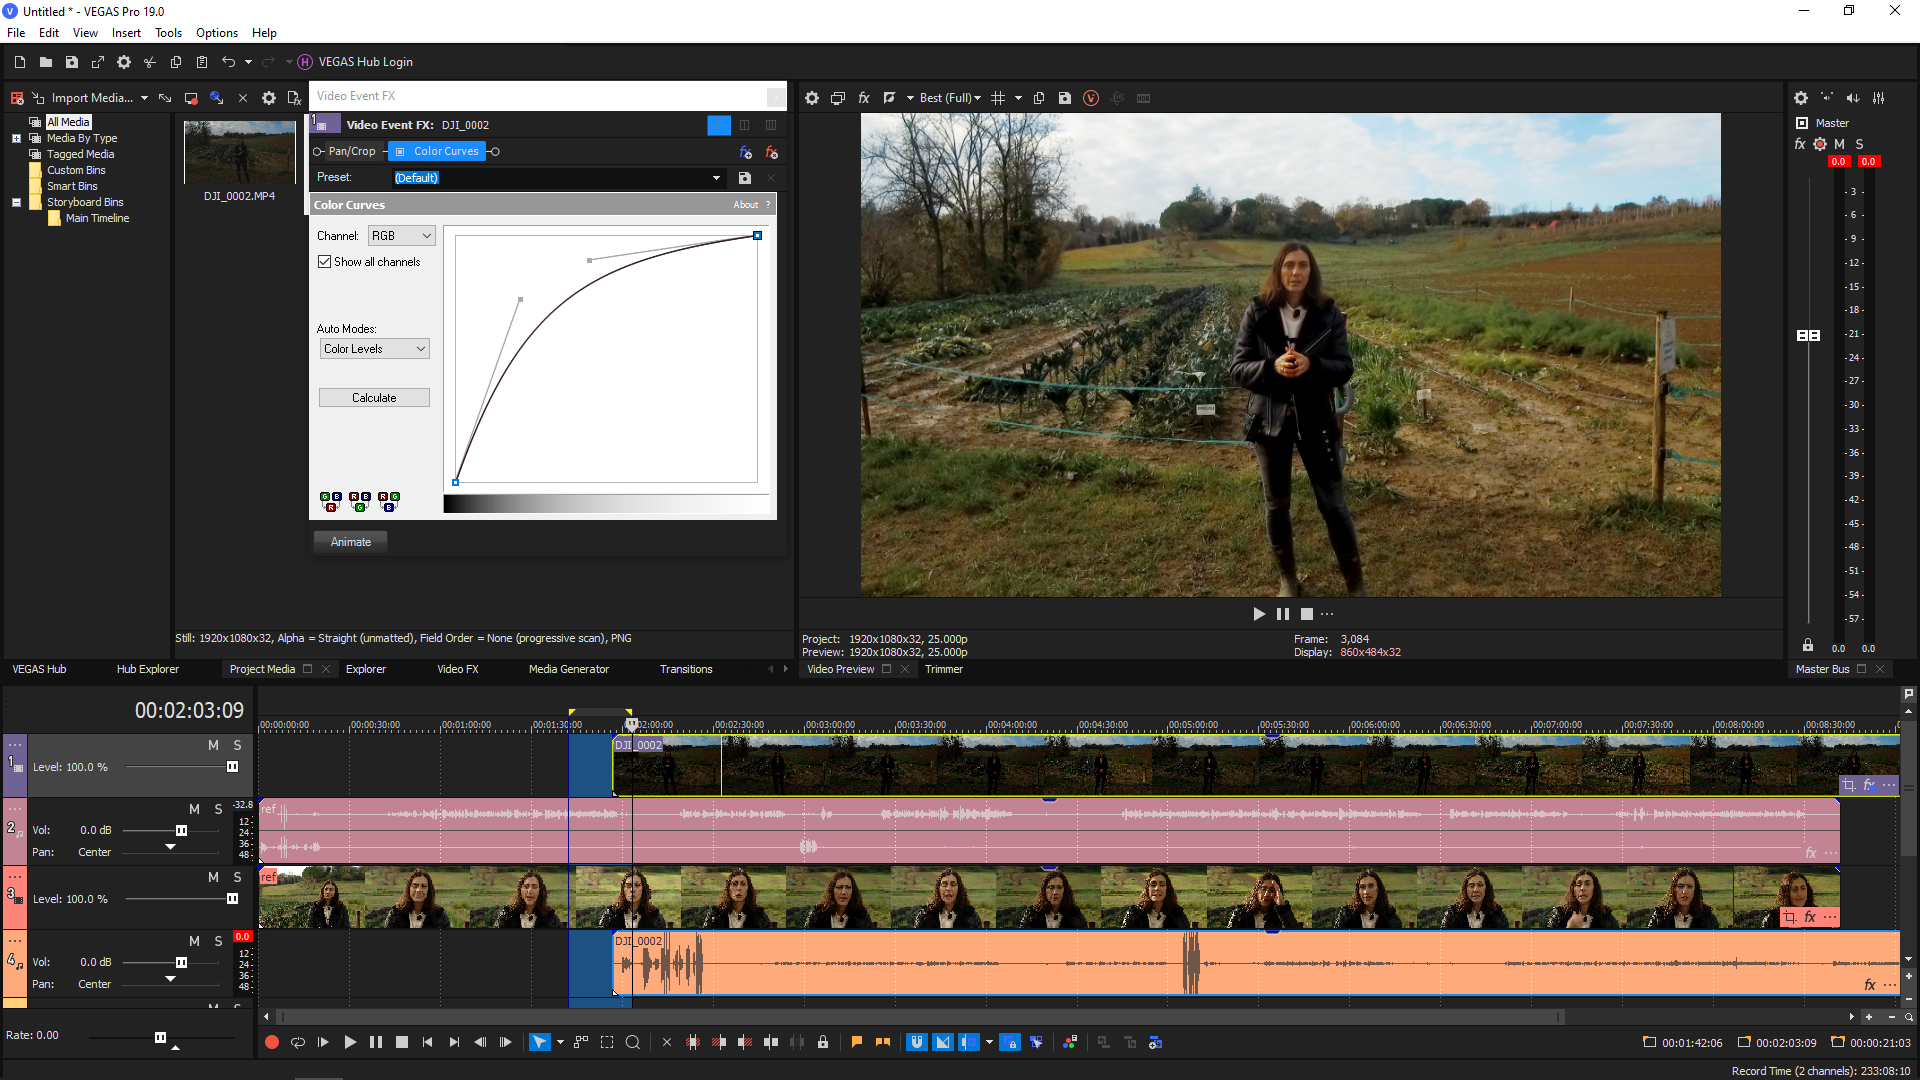Remove selected plug-in icon
Image resolution: width=1920 pixels, height=1080 pixels.
click(x=771, y=152)
